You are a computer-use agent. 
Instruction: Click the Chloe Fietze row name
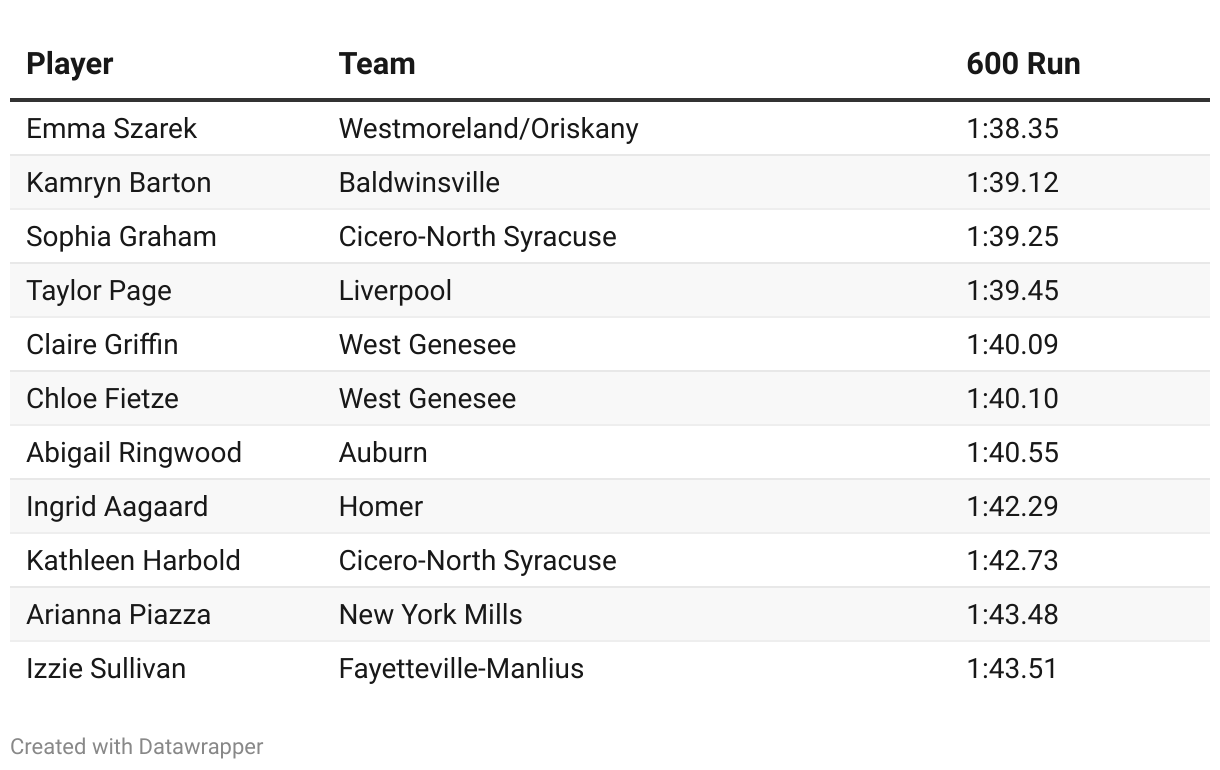coord(102,399)
